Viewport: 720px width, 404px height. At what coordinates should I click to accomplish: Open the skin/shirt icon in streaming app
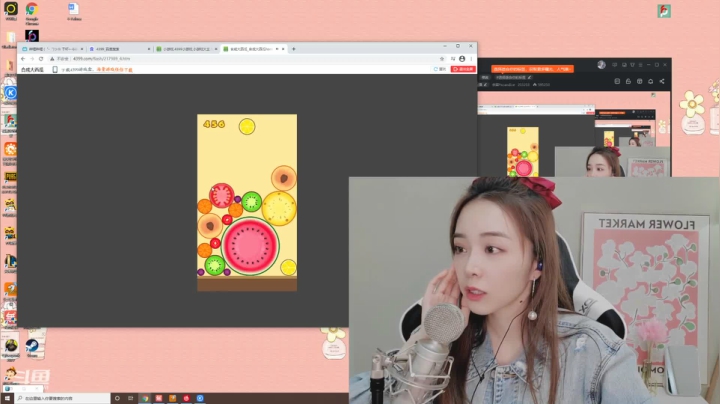click(632, 65)
